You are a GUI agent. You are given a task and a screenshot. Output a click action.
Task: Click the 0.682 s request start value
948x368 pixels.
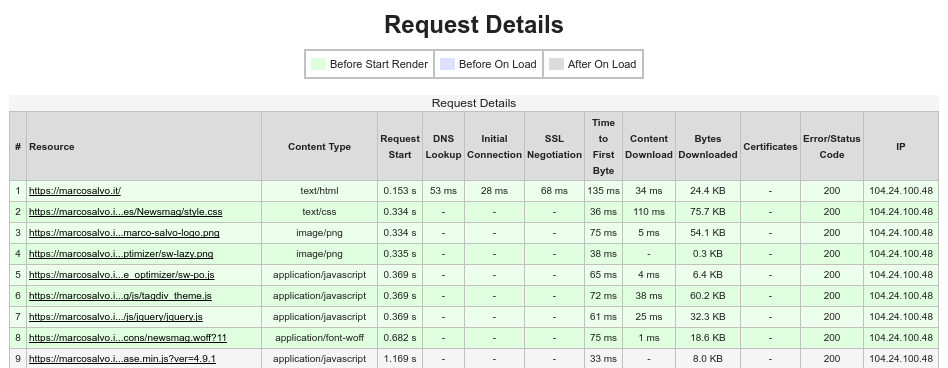coord(400,338)
